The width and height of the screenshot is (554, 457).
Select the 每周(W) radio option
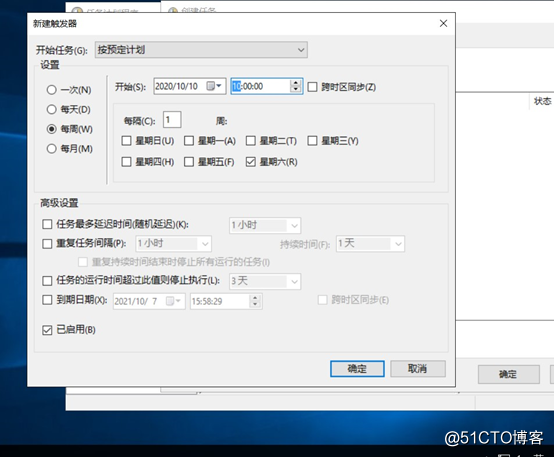point(52,129)
